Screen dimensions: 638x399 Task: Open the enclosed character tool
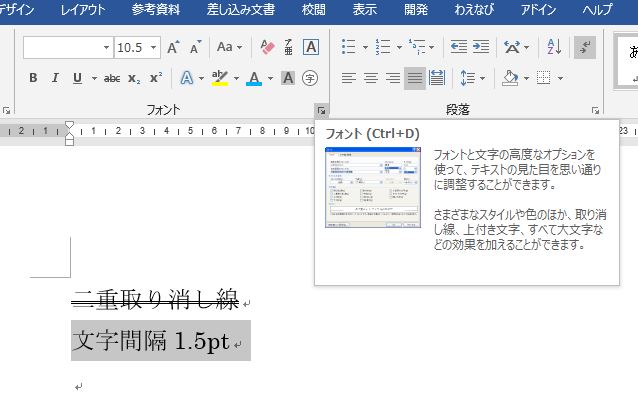(310, 78)
